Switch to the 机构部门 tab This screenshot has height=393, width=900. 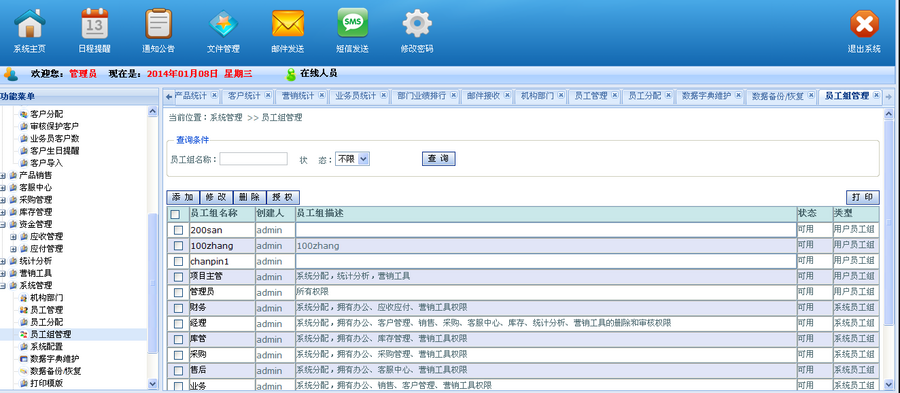[537, 96]
